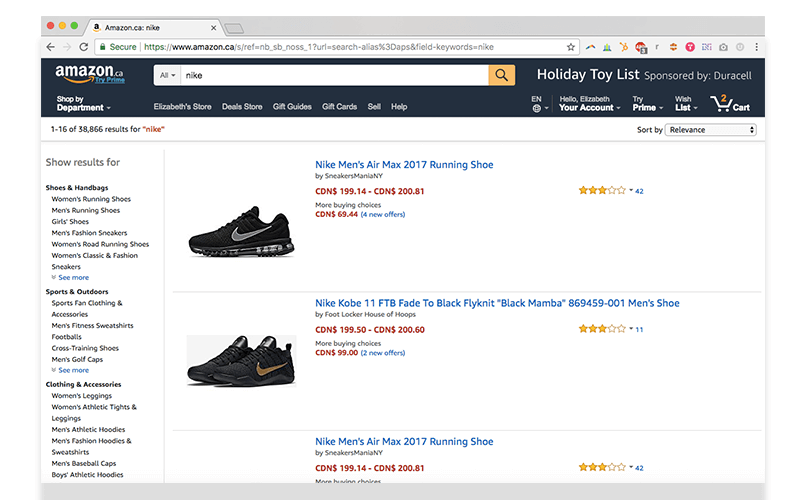Open Your Account dropdown
Viewport: 800px width, 500px height.
[x=590, y=104]
